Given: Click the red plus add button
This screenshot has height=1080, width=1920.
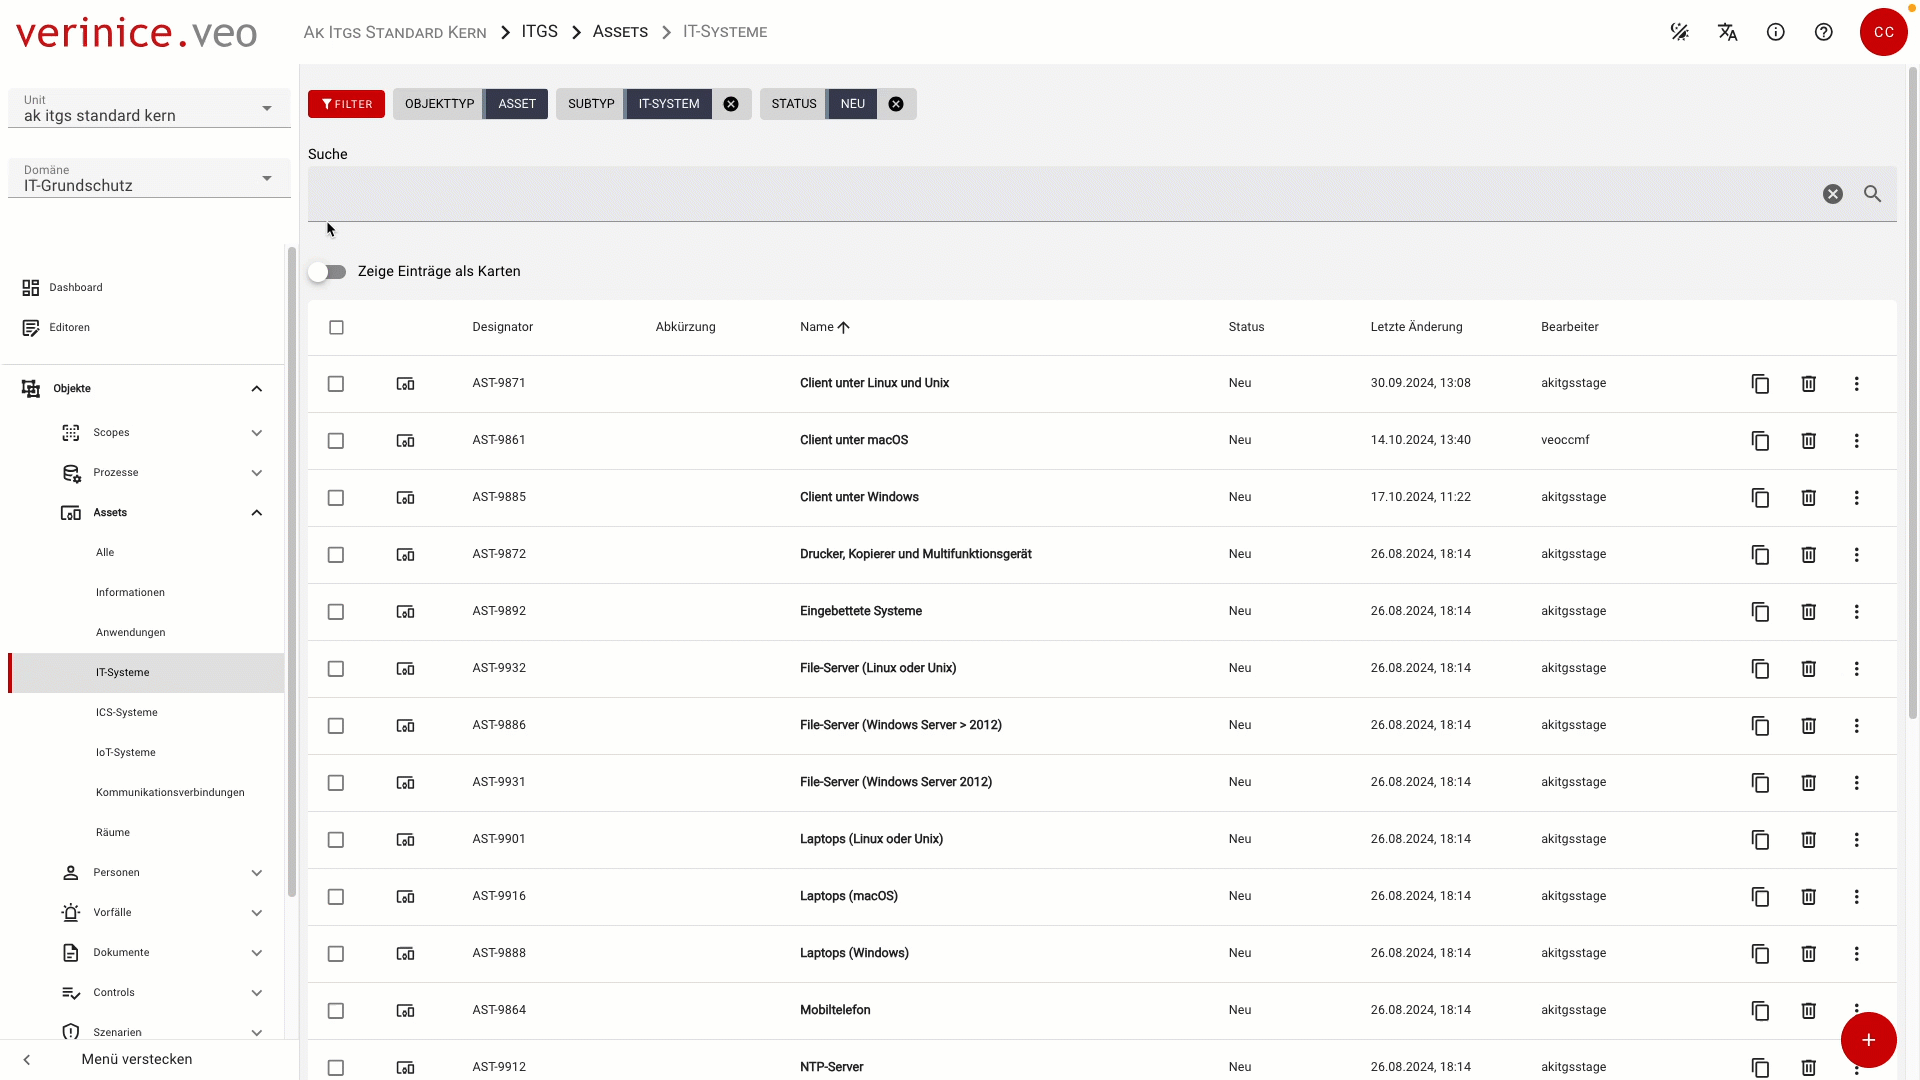Looking at the screenshot, I should [x=1868, y=1040].
